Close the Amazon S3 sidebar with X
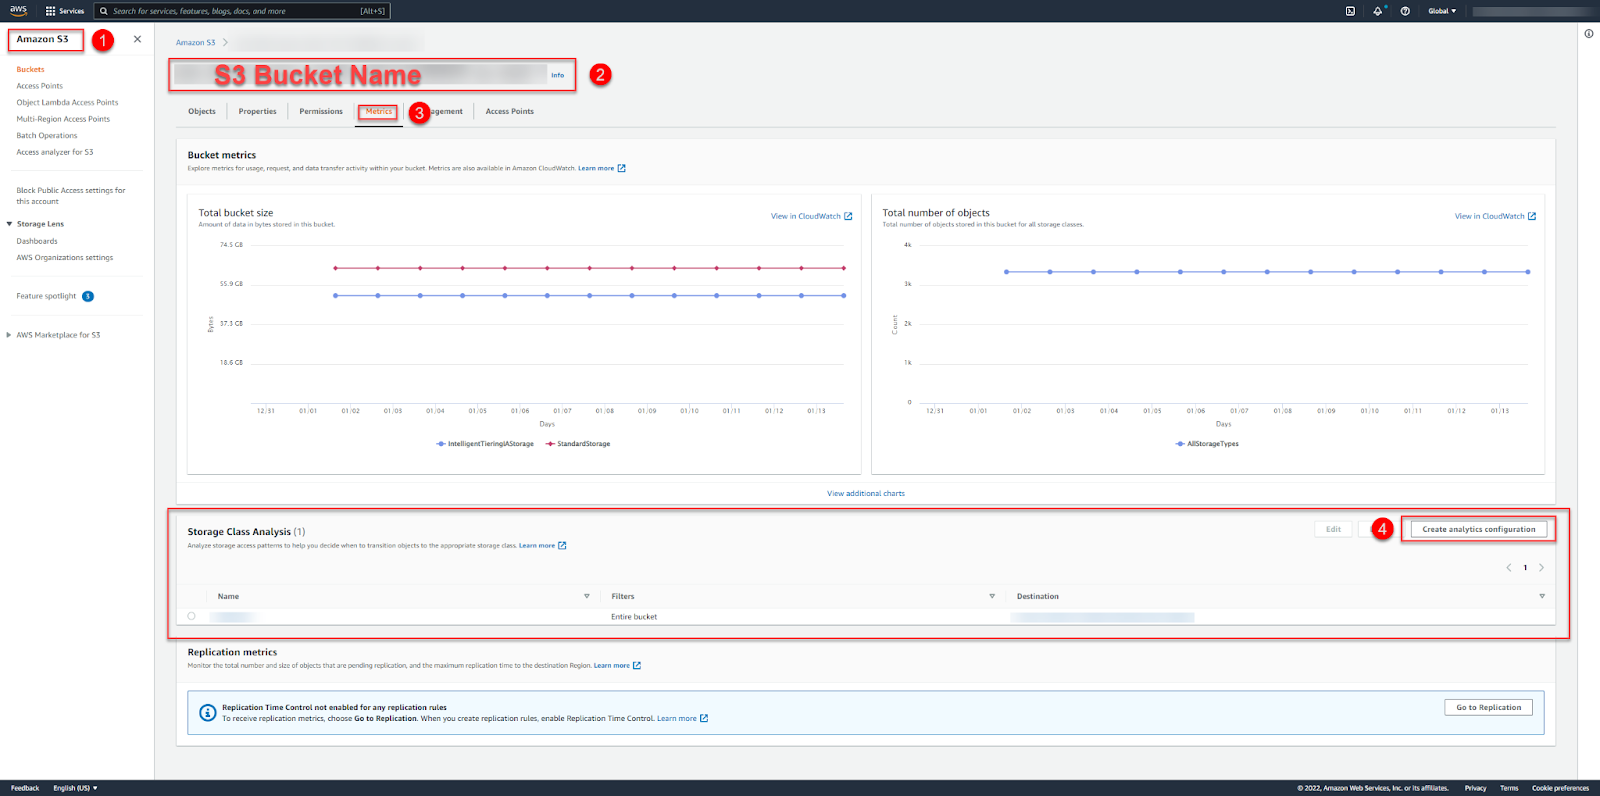This screenshot has height=796, width=1600. [x=137, y=39]
